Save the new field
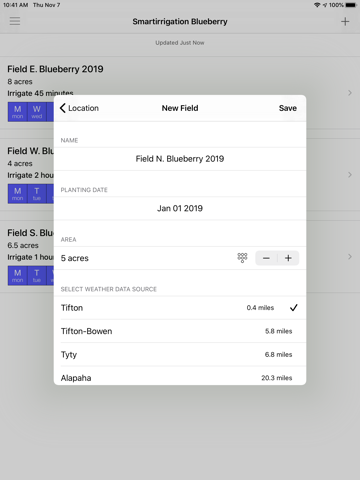This screenshot has height=480, width=360. pos(288,108)
